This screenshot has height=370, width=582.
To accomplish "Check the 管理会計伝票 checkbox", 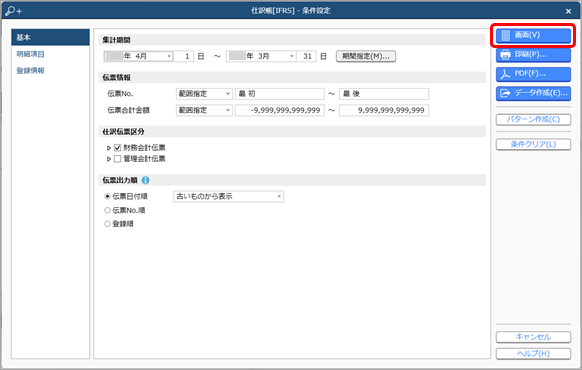I will coord(118,159).
